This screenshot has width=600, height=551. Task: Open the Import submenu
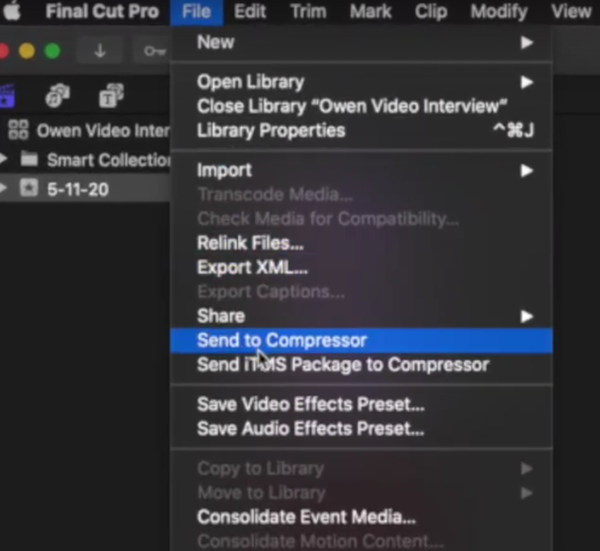pyautogui.click(x=361, y=170)
